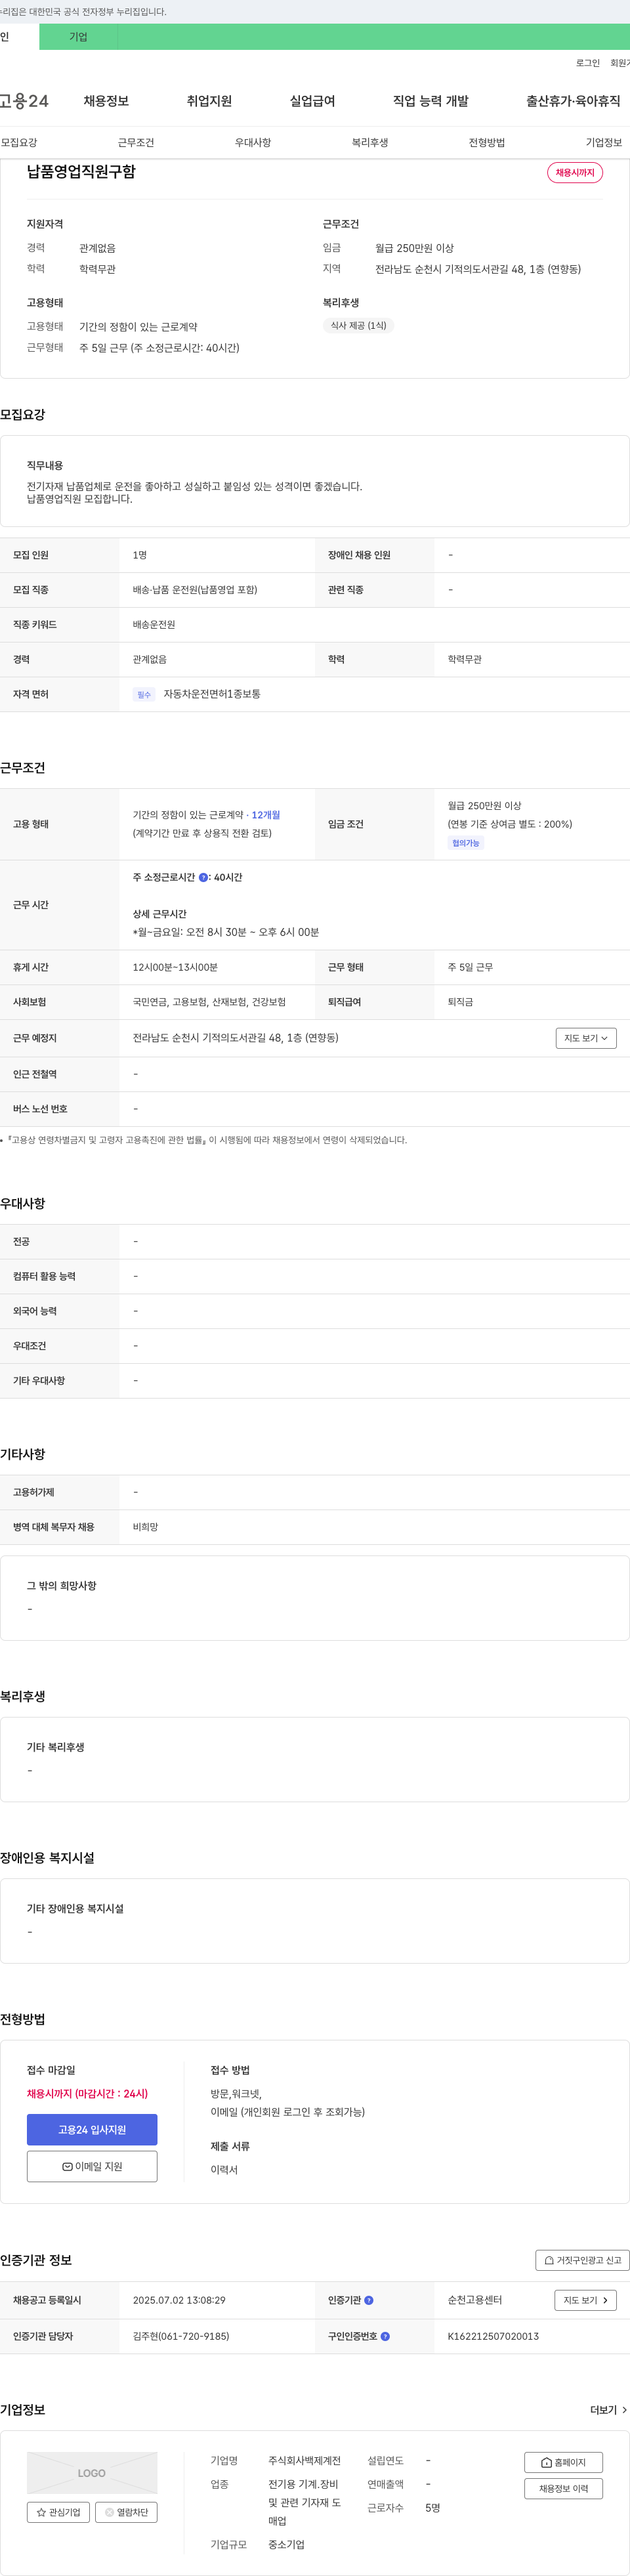Report a false ad via 거짓구인광고 신고

pos(583,2260)
